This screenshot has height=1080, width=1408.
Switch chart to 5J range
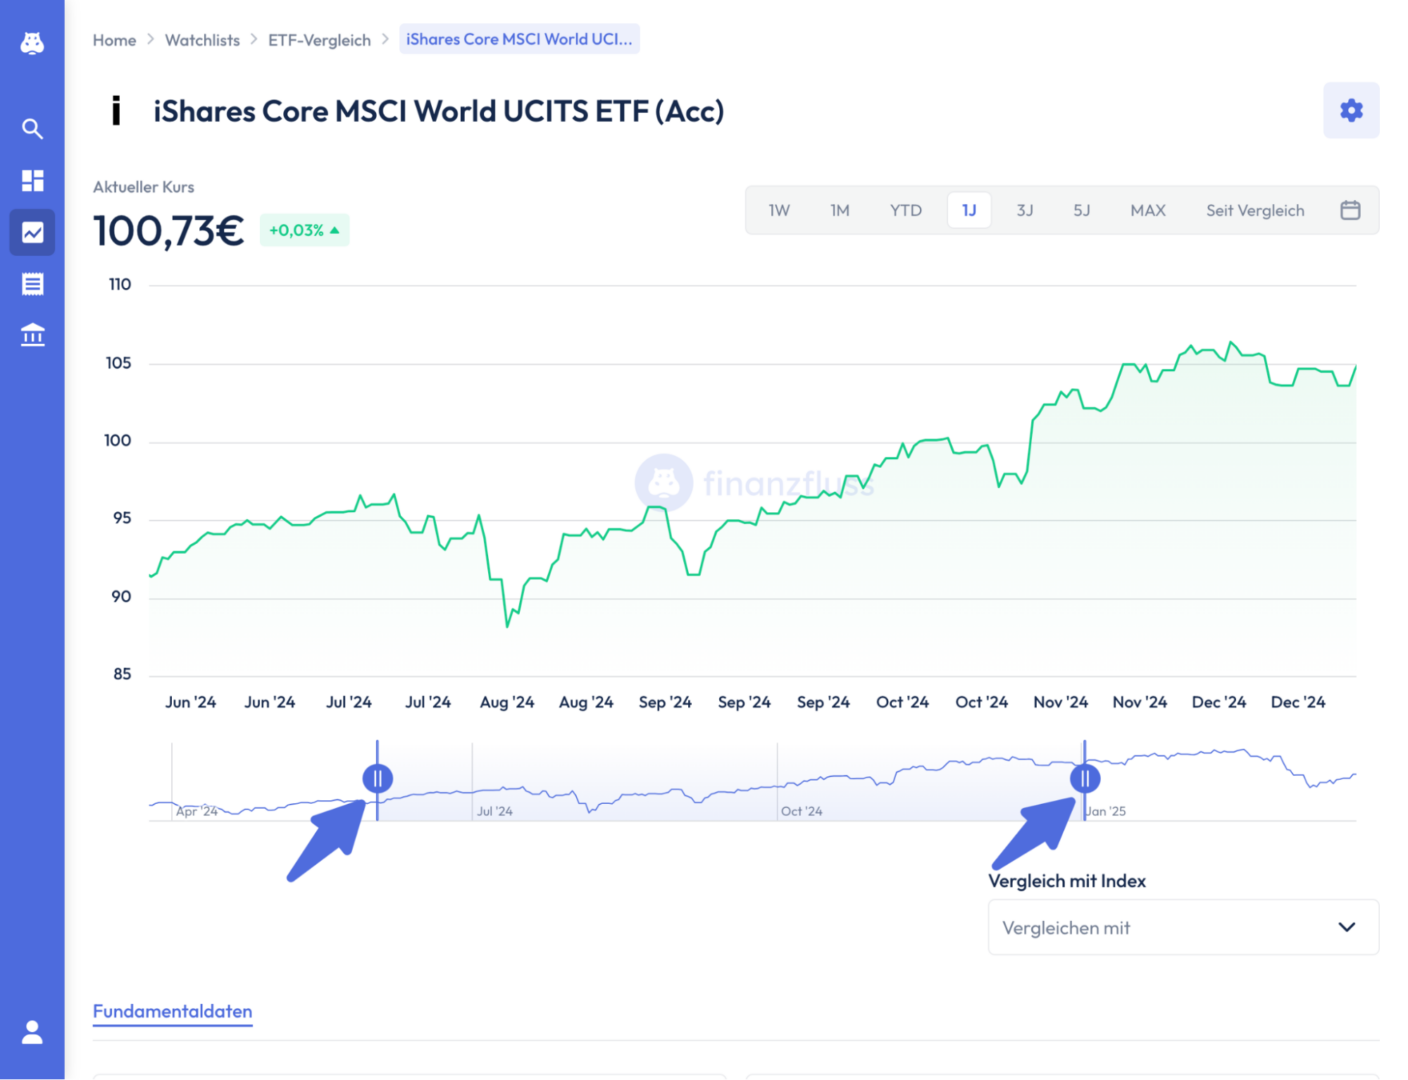[x=1082, y=210]
